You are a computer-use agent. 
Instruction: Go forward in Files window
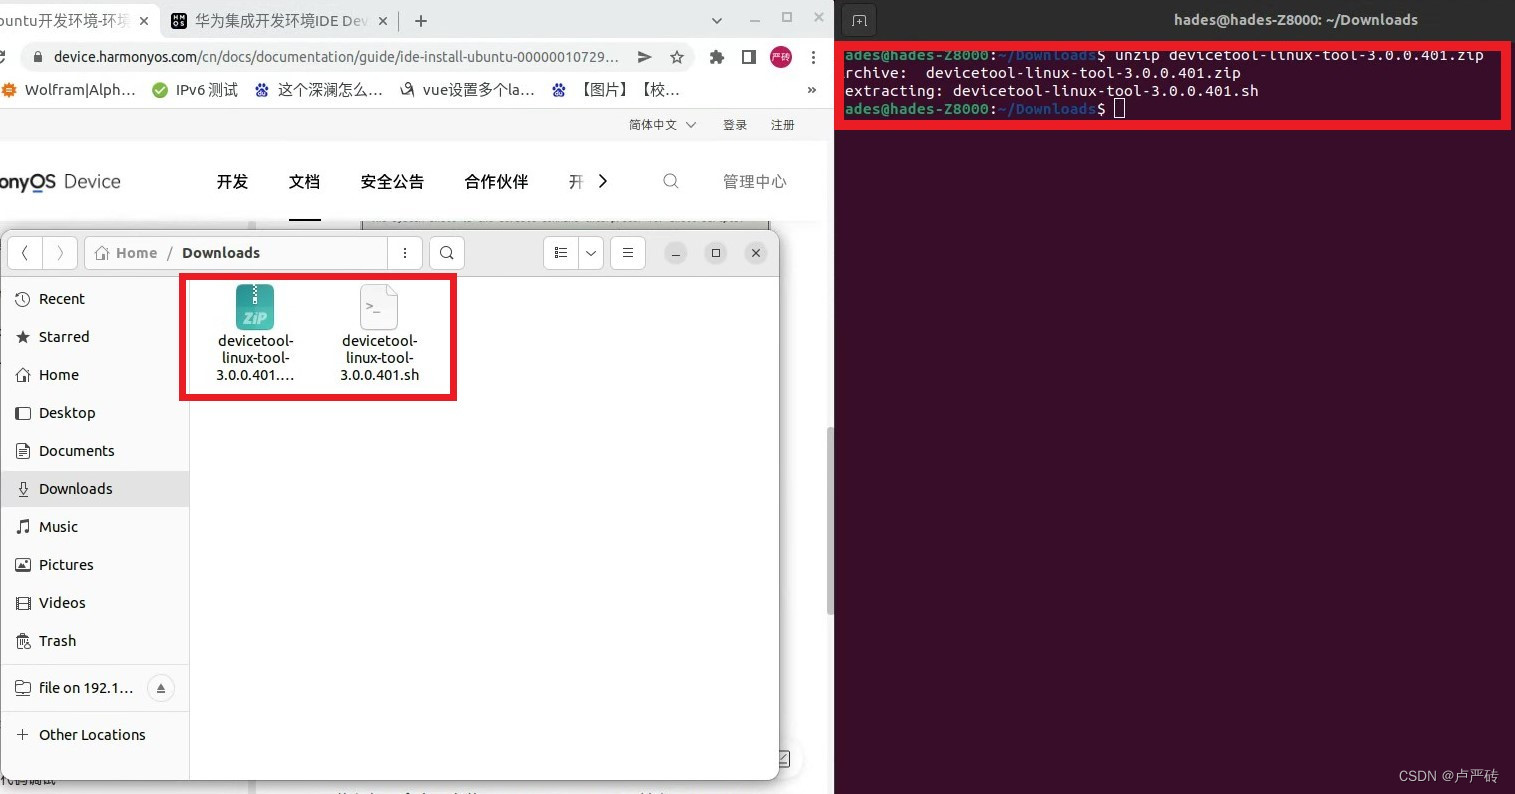60,253
